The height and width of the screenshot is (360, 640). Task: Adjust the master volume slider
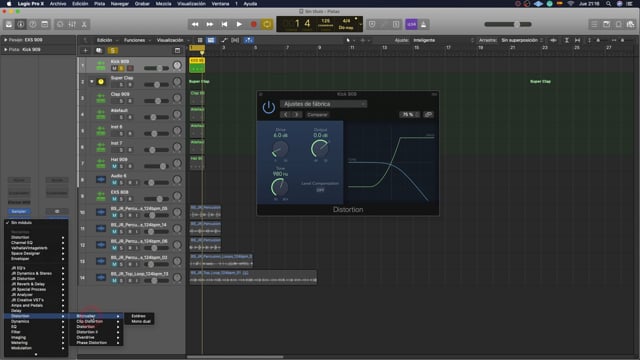(x=508, y=24)
